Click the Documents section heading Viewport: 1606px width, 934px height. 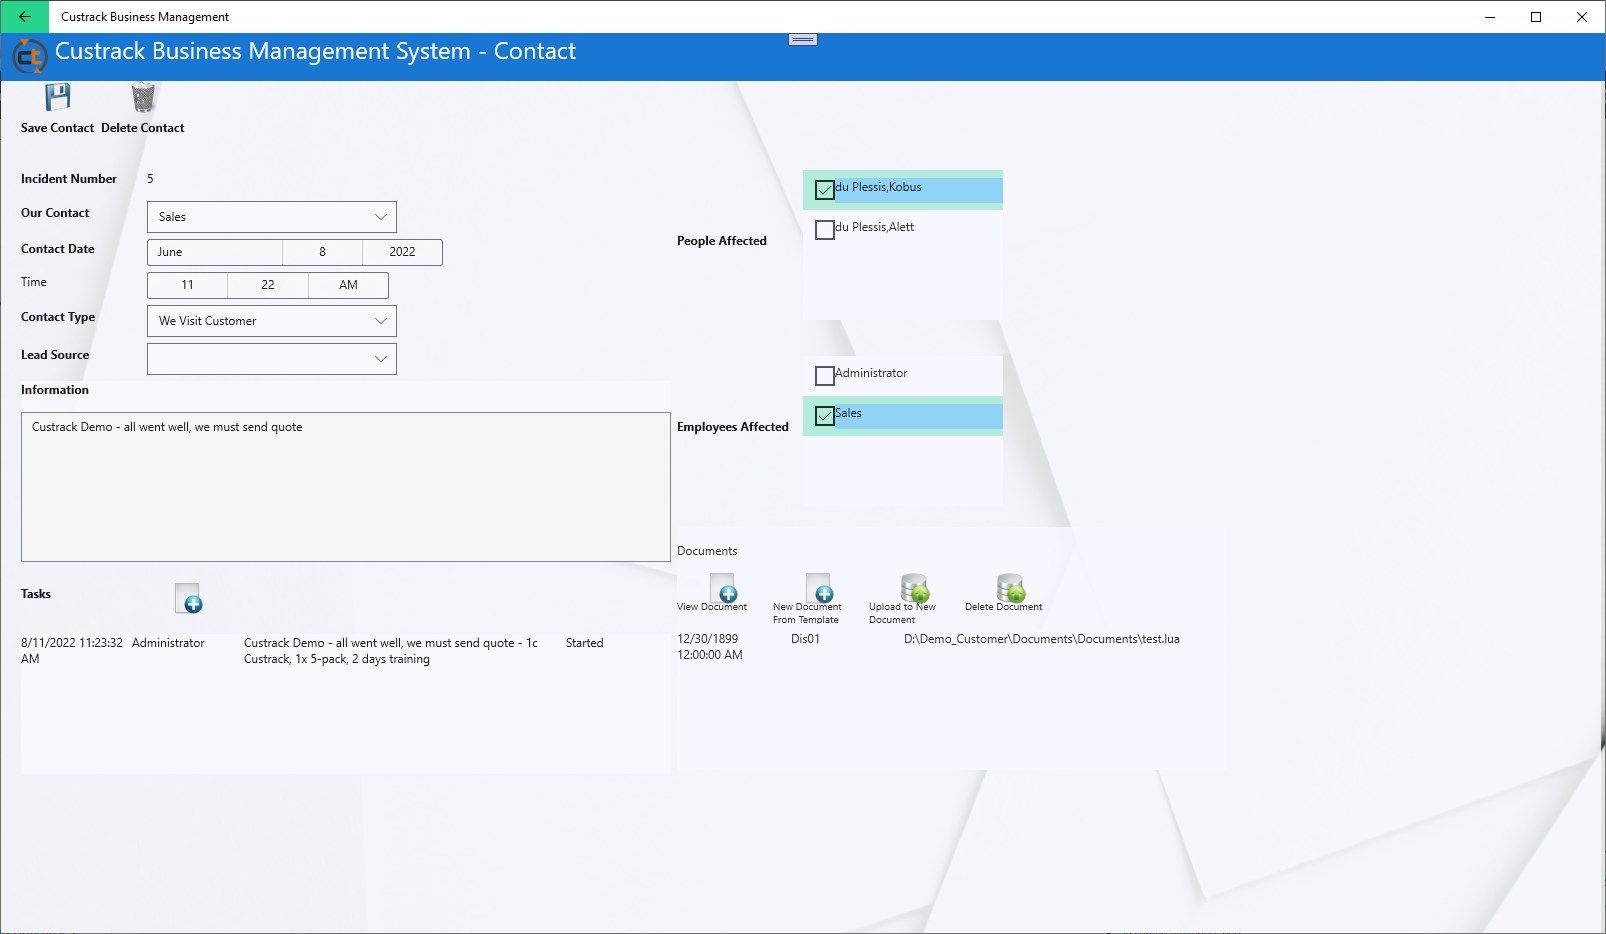(x=707, y=551)
